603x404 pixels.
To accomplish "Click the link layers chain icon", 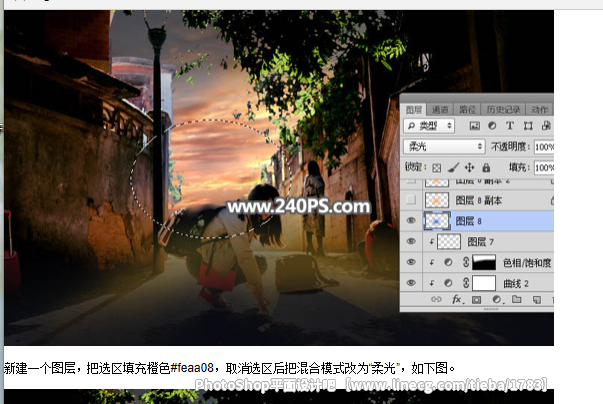I will coord(436,299).
